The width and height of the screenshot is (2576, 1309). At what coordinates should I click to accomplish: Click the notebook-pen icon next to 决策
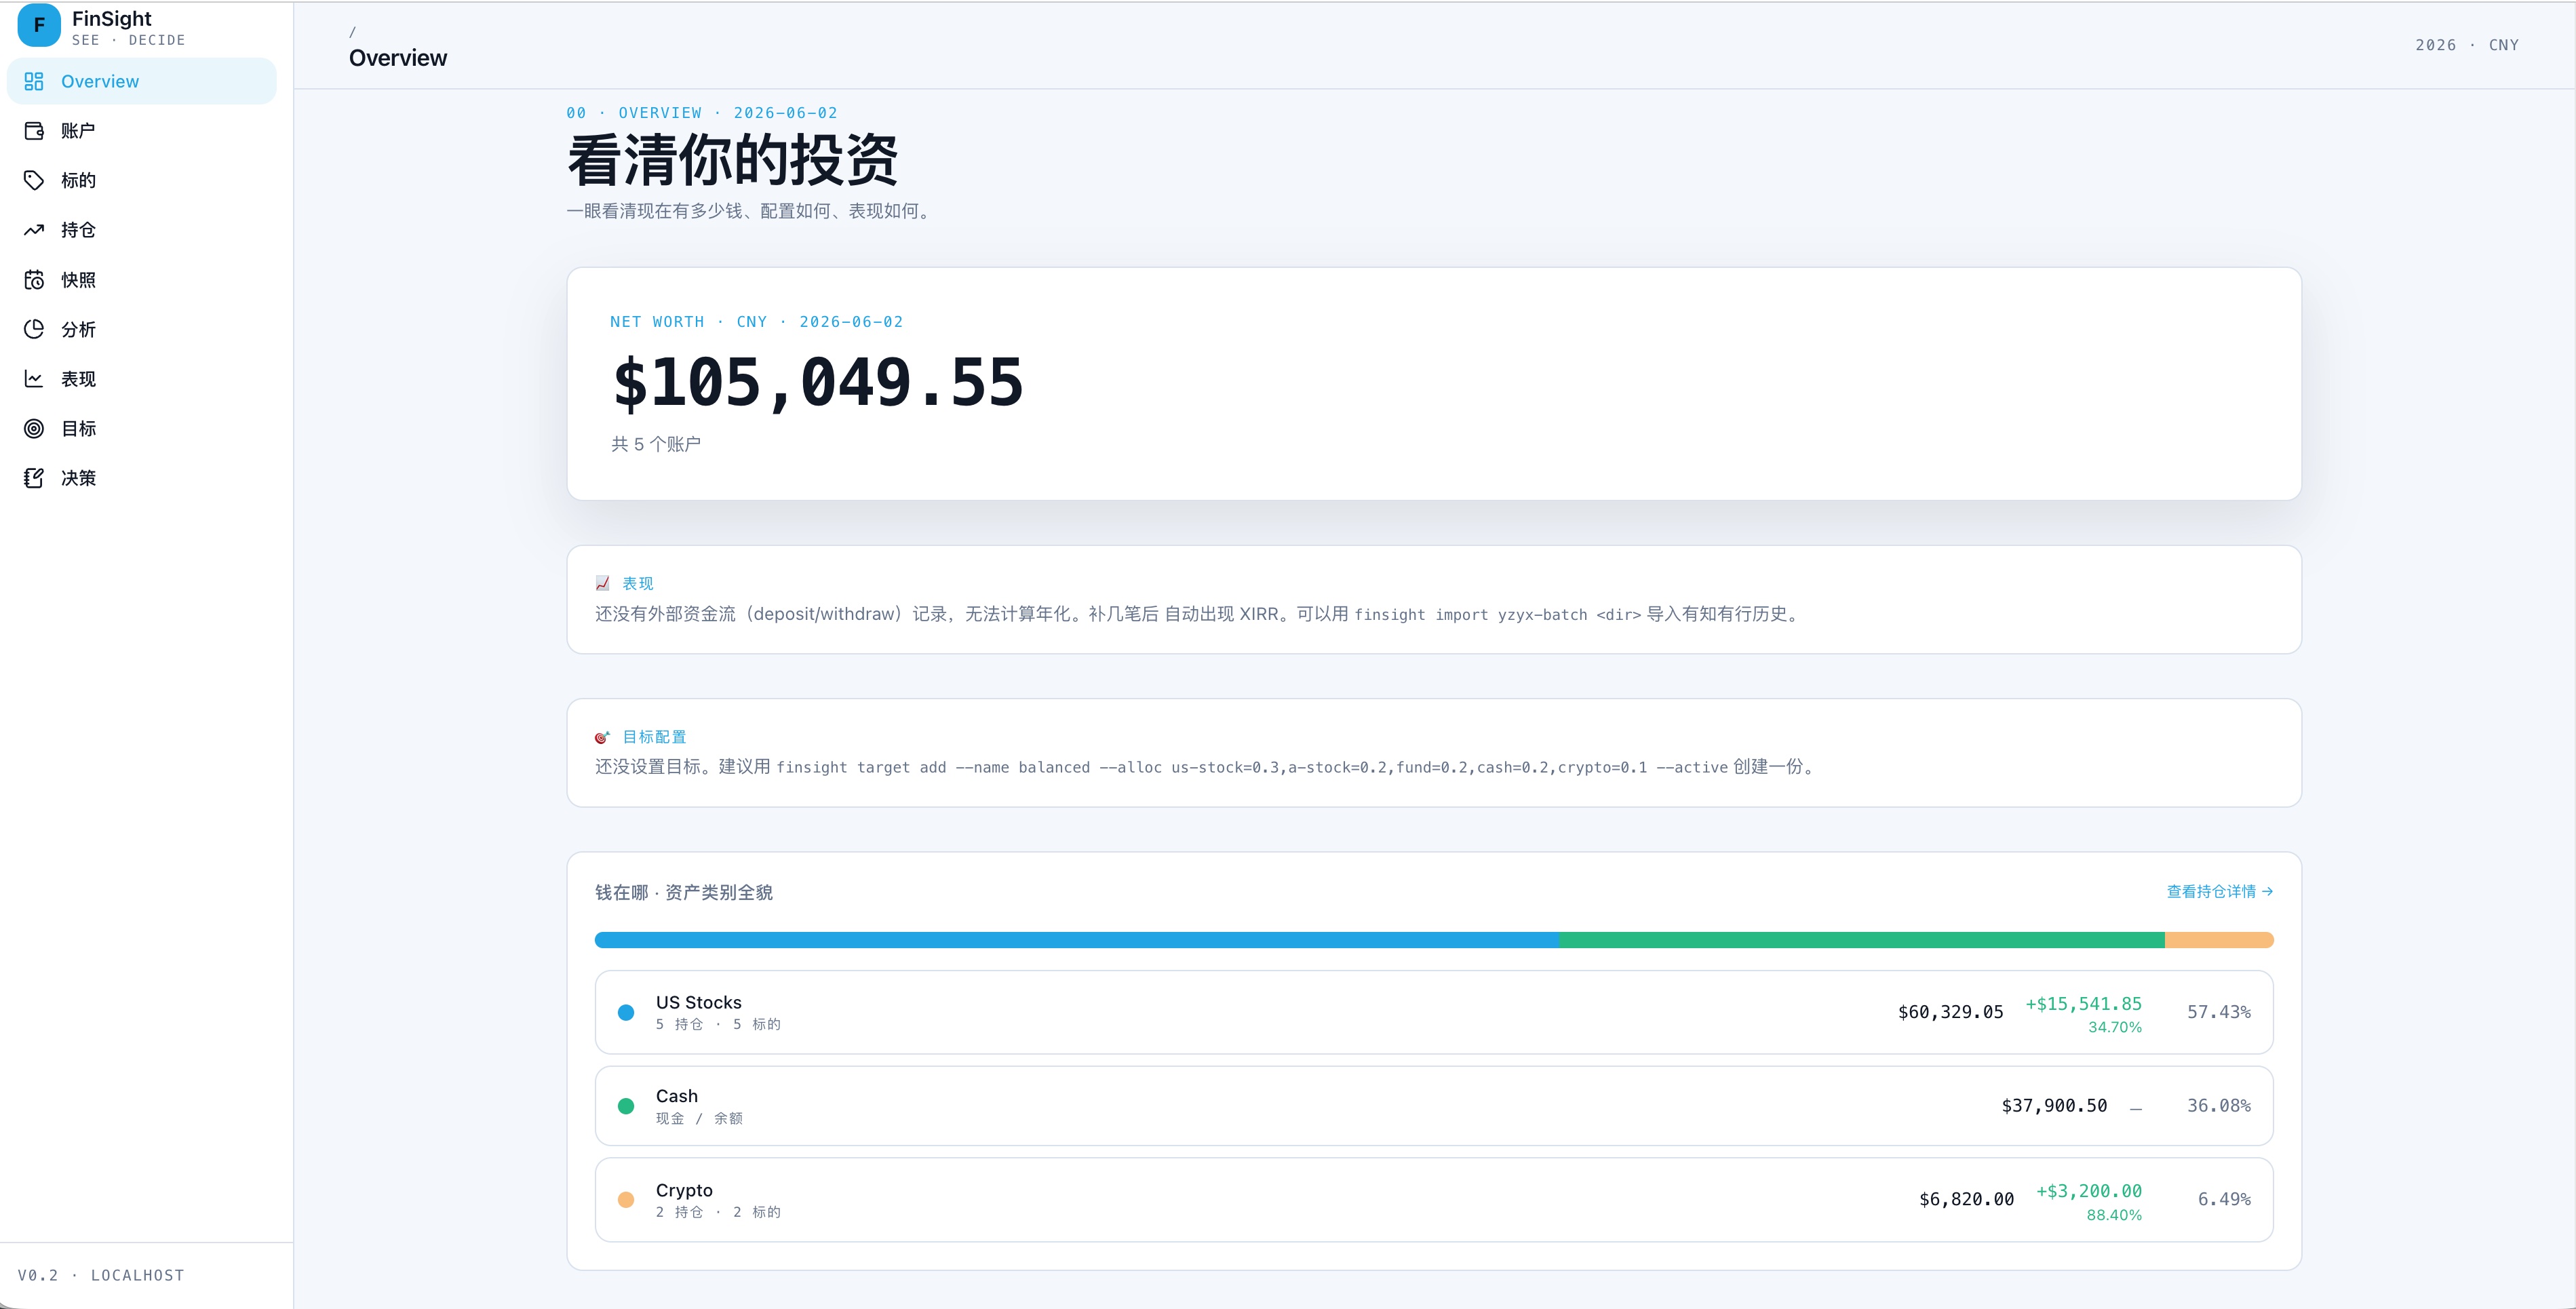(x=34, y=478)
